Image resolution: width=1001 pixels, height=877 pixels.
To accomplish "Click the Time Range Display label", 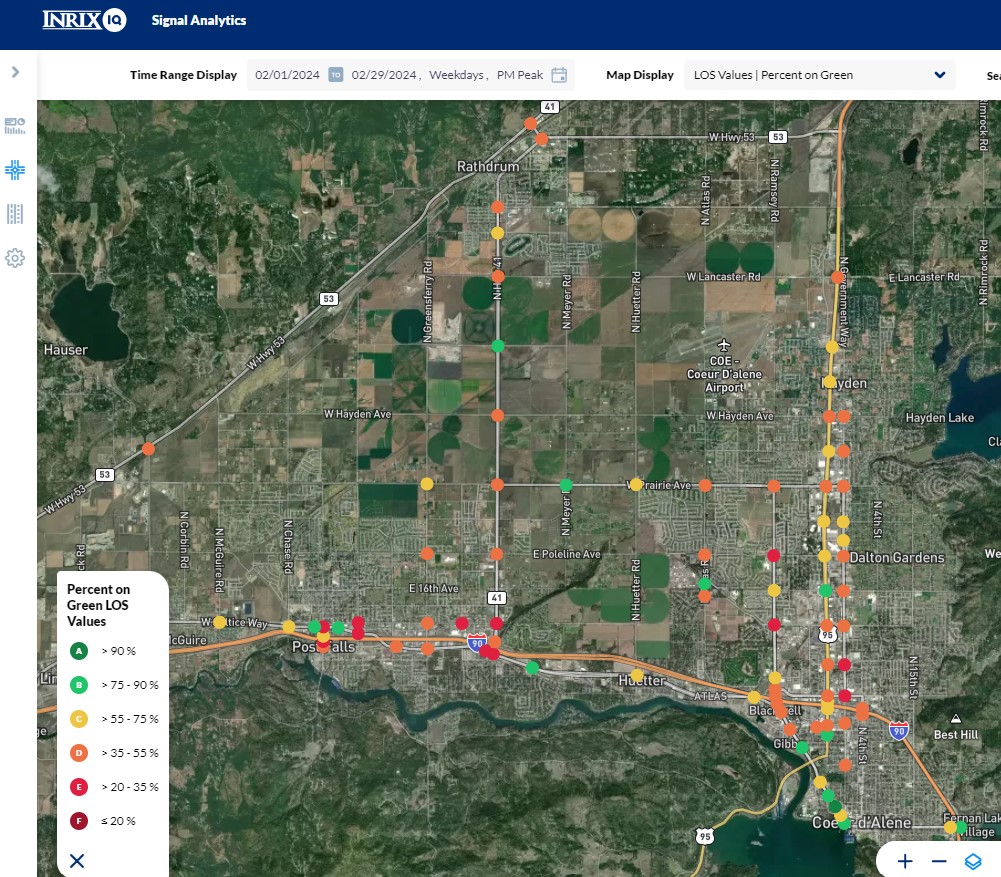I will pyautogui.click(x=183, y=75).
